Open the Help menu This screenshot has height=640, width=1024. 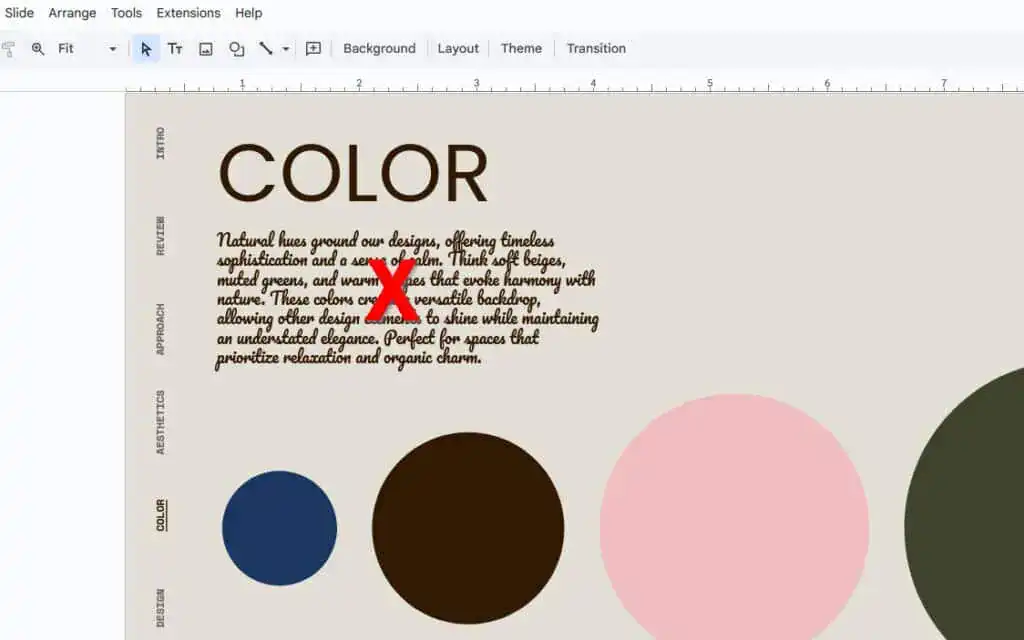pyautogui.click(x=248, y=13)
